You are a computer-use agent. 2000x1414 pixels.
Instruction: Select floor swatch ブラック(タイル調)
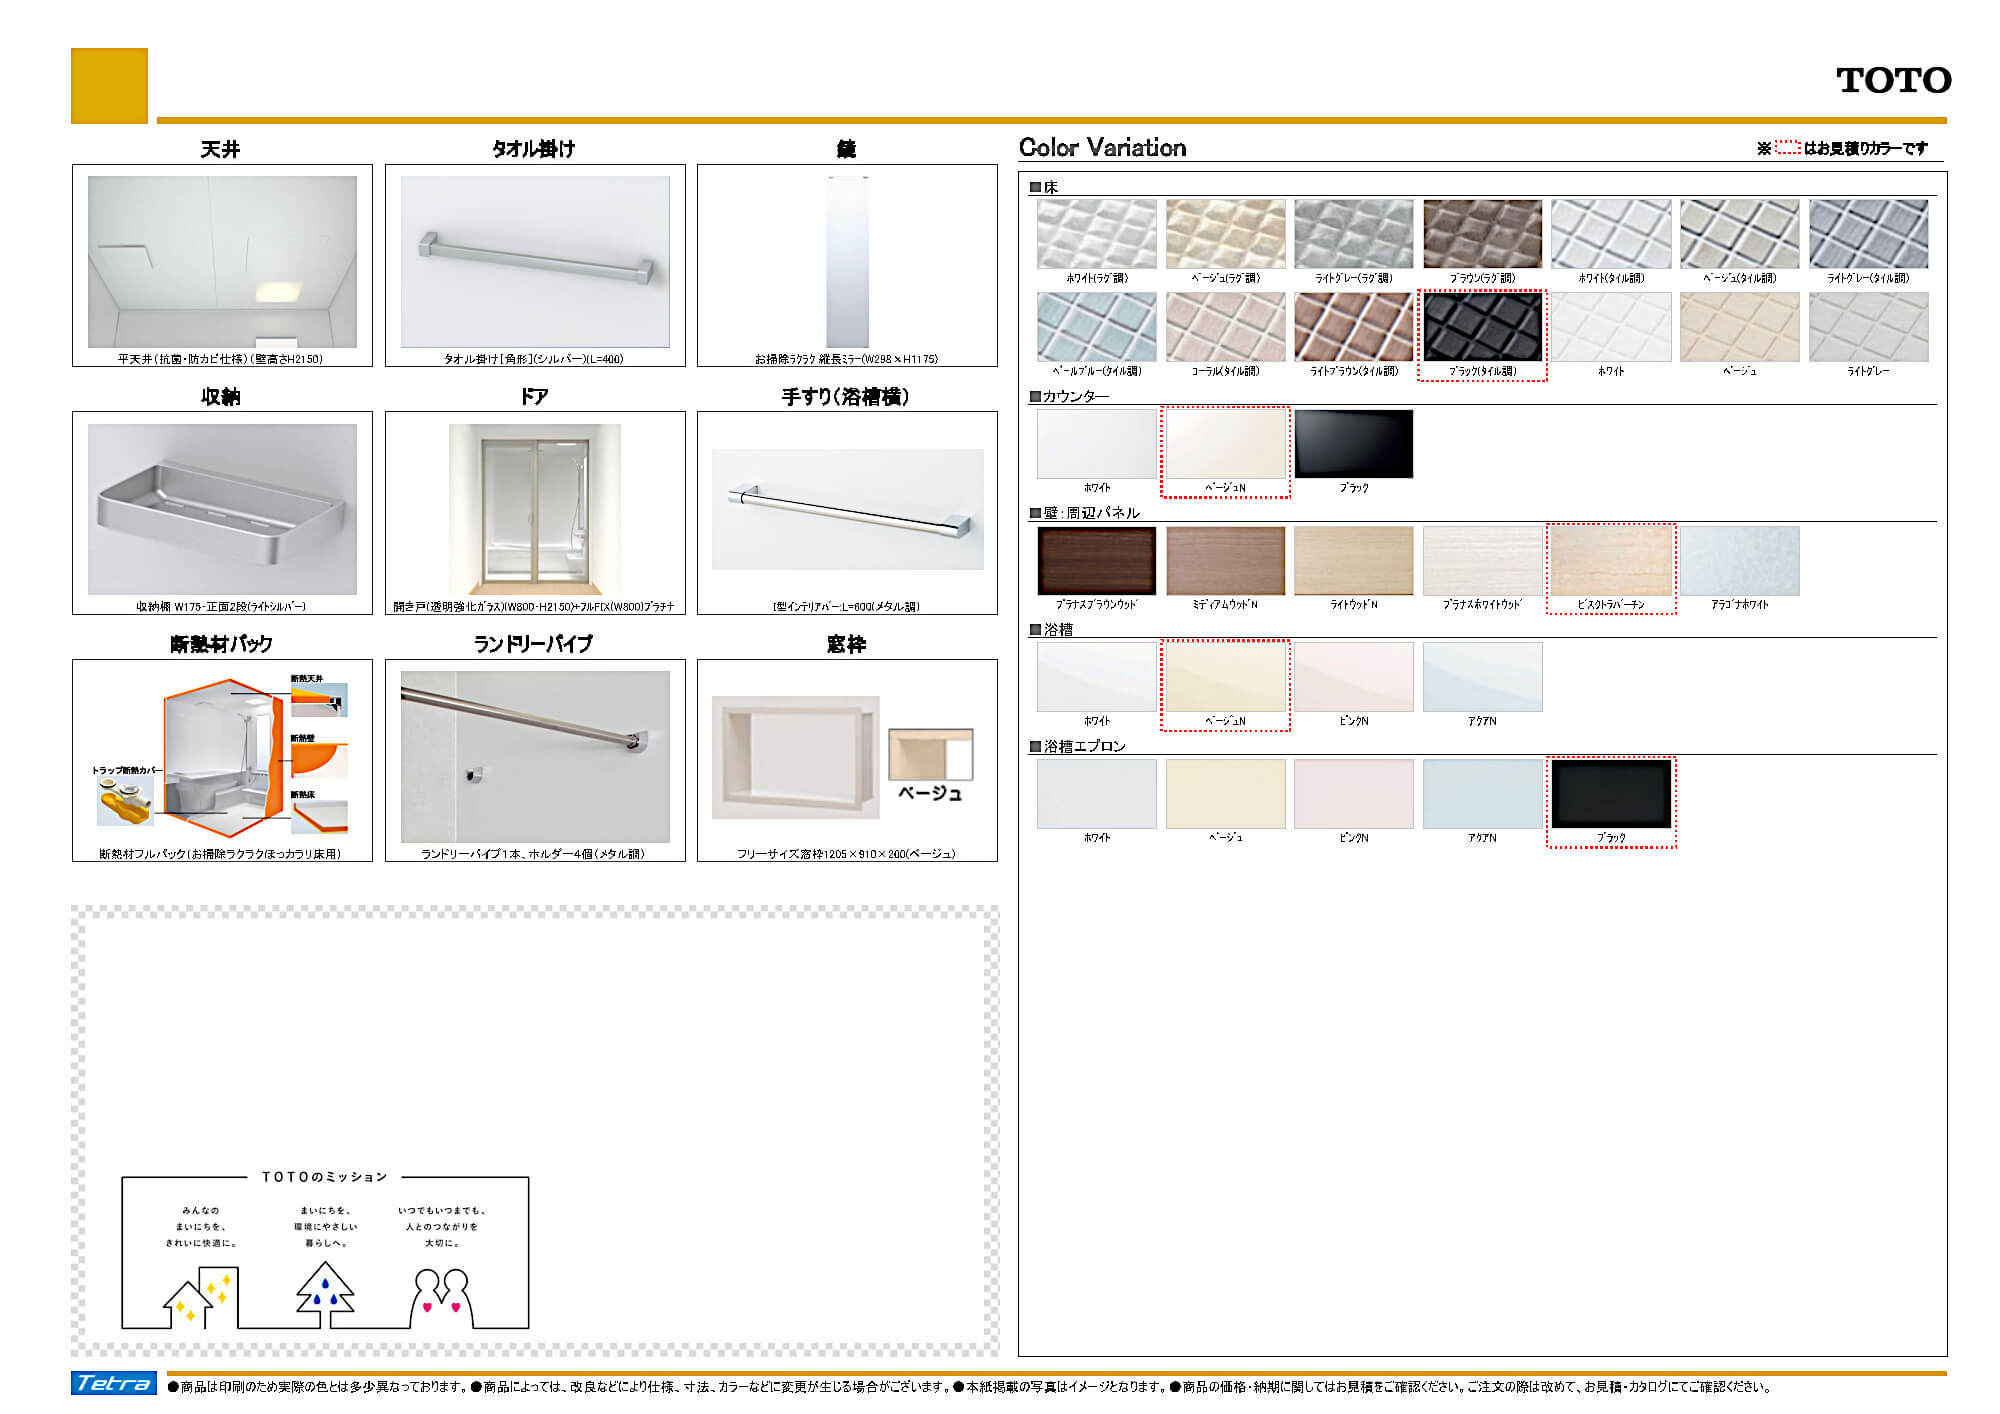[1483, 327]
